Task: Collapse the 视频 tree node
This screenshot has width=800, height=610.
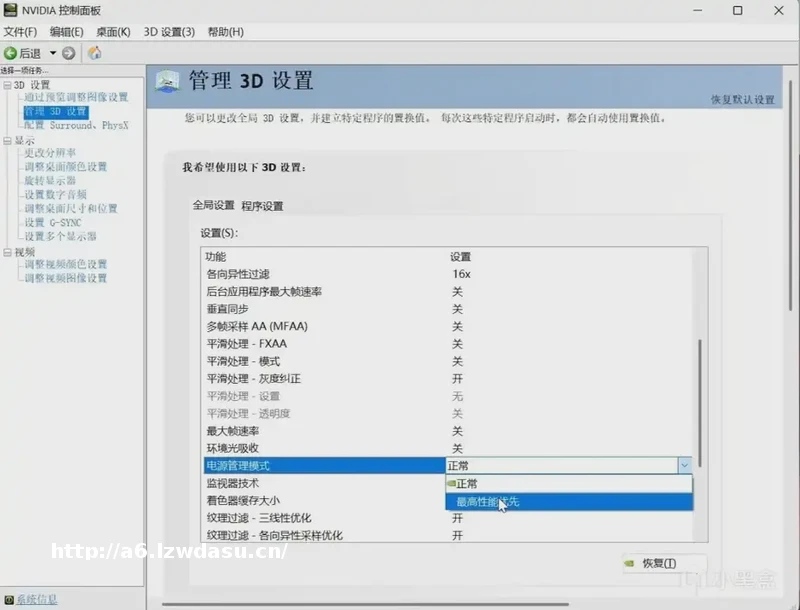Action: 7,252
